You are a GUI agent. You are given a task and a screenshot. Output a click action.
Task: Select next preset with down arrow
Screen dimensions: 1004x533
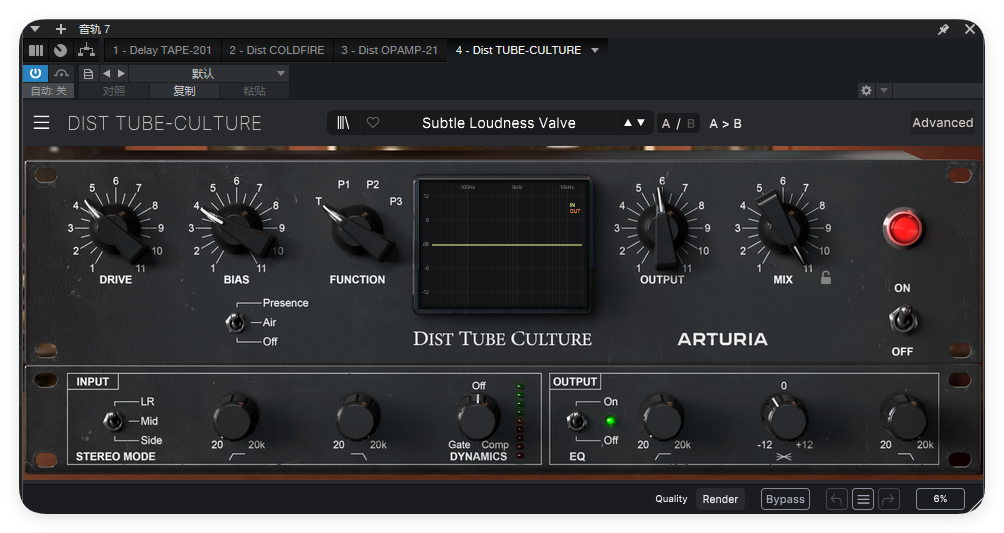[640, 122]
